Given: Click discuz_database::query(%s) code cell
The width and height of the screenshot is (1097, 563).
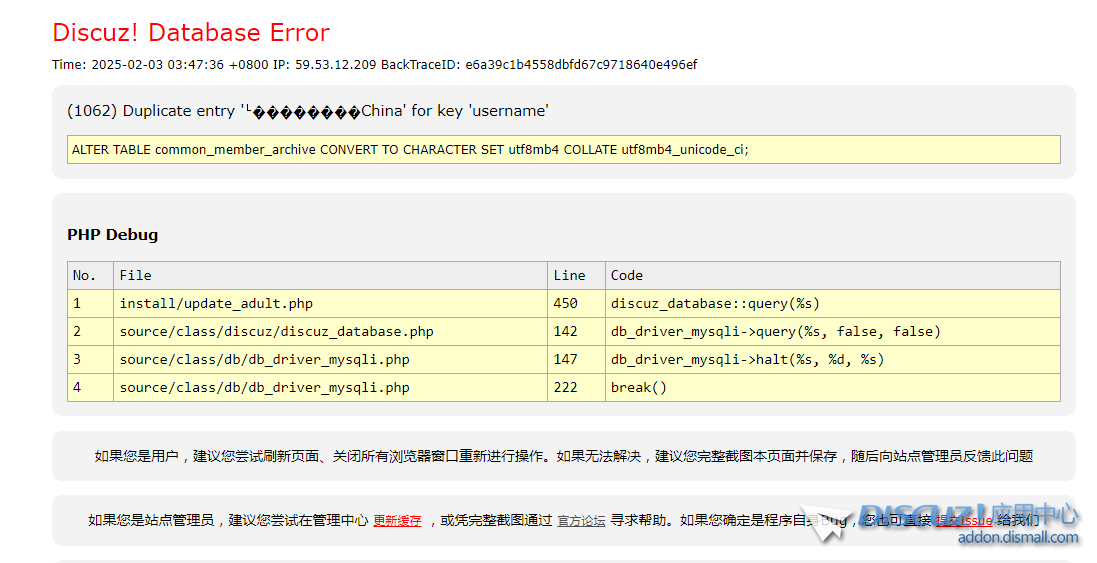Looking at the screenshot, I should tap(833, 304).
